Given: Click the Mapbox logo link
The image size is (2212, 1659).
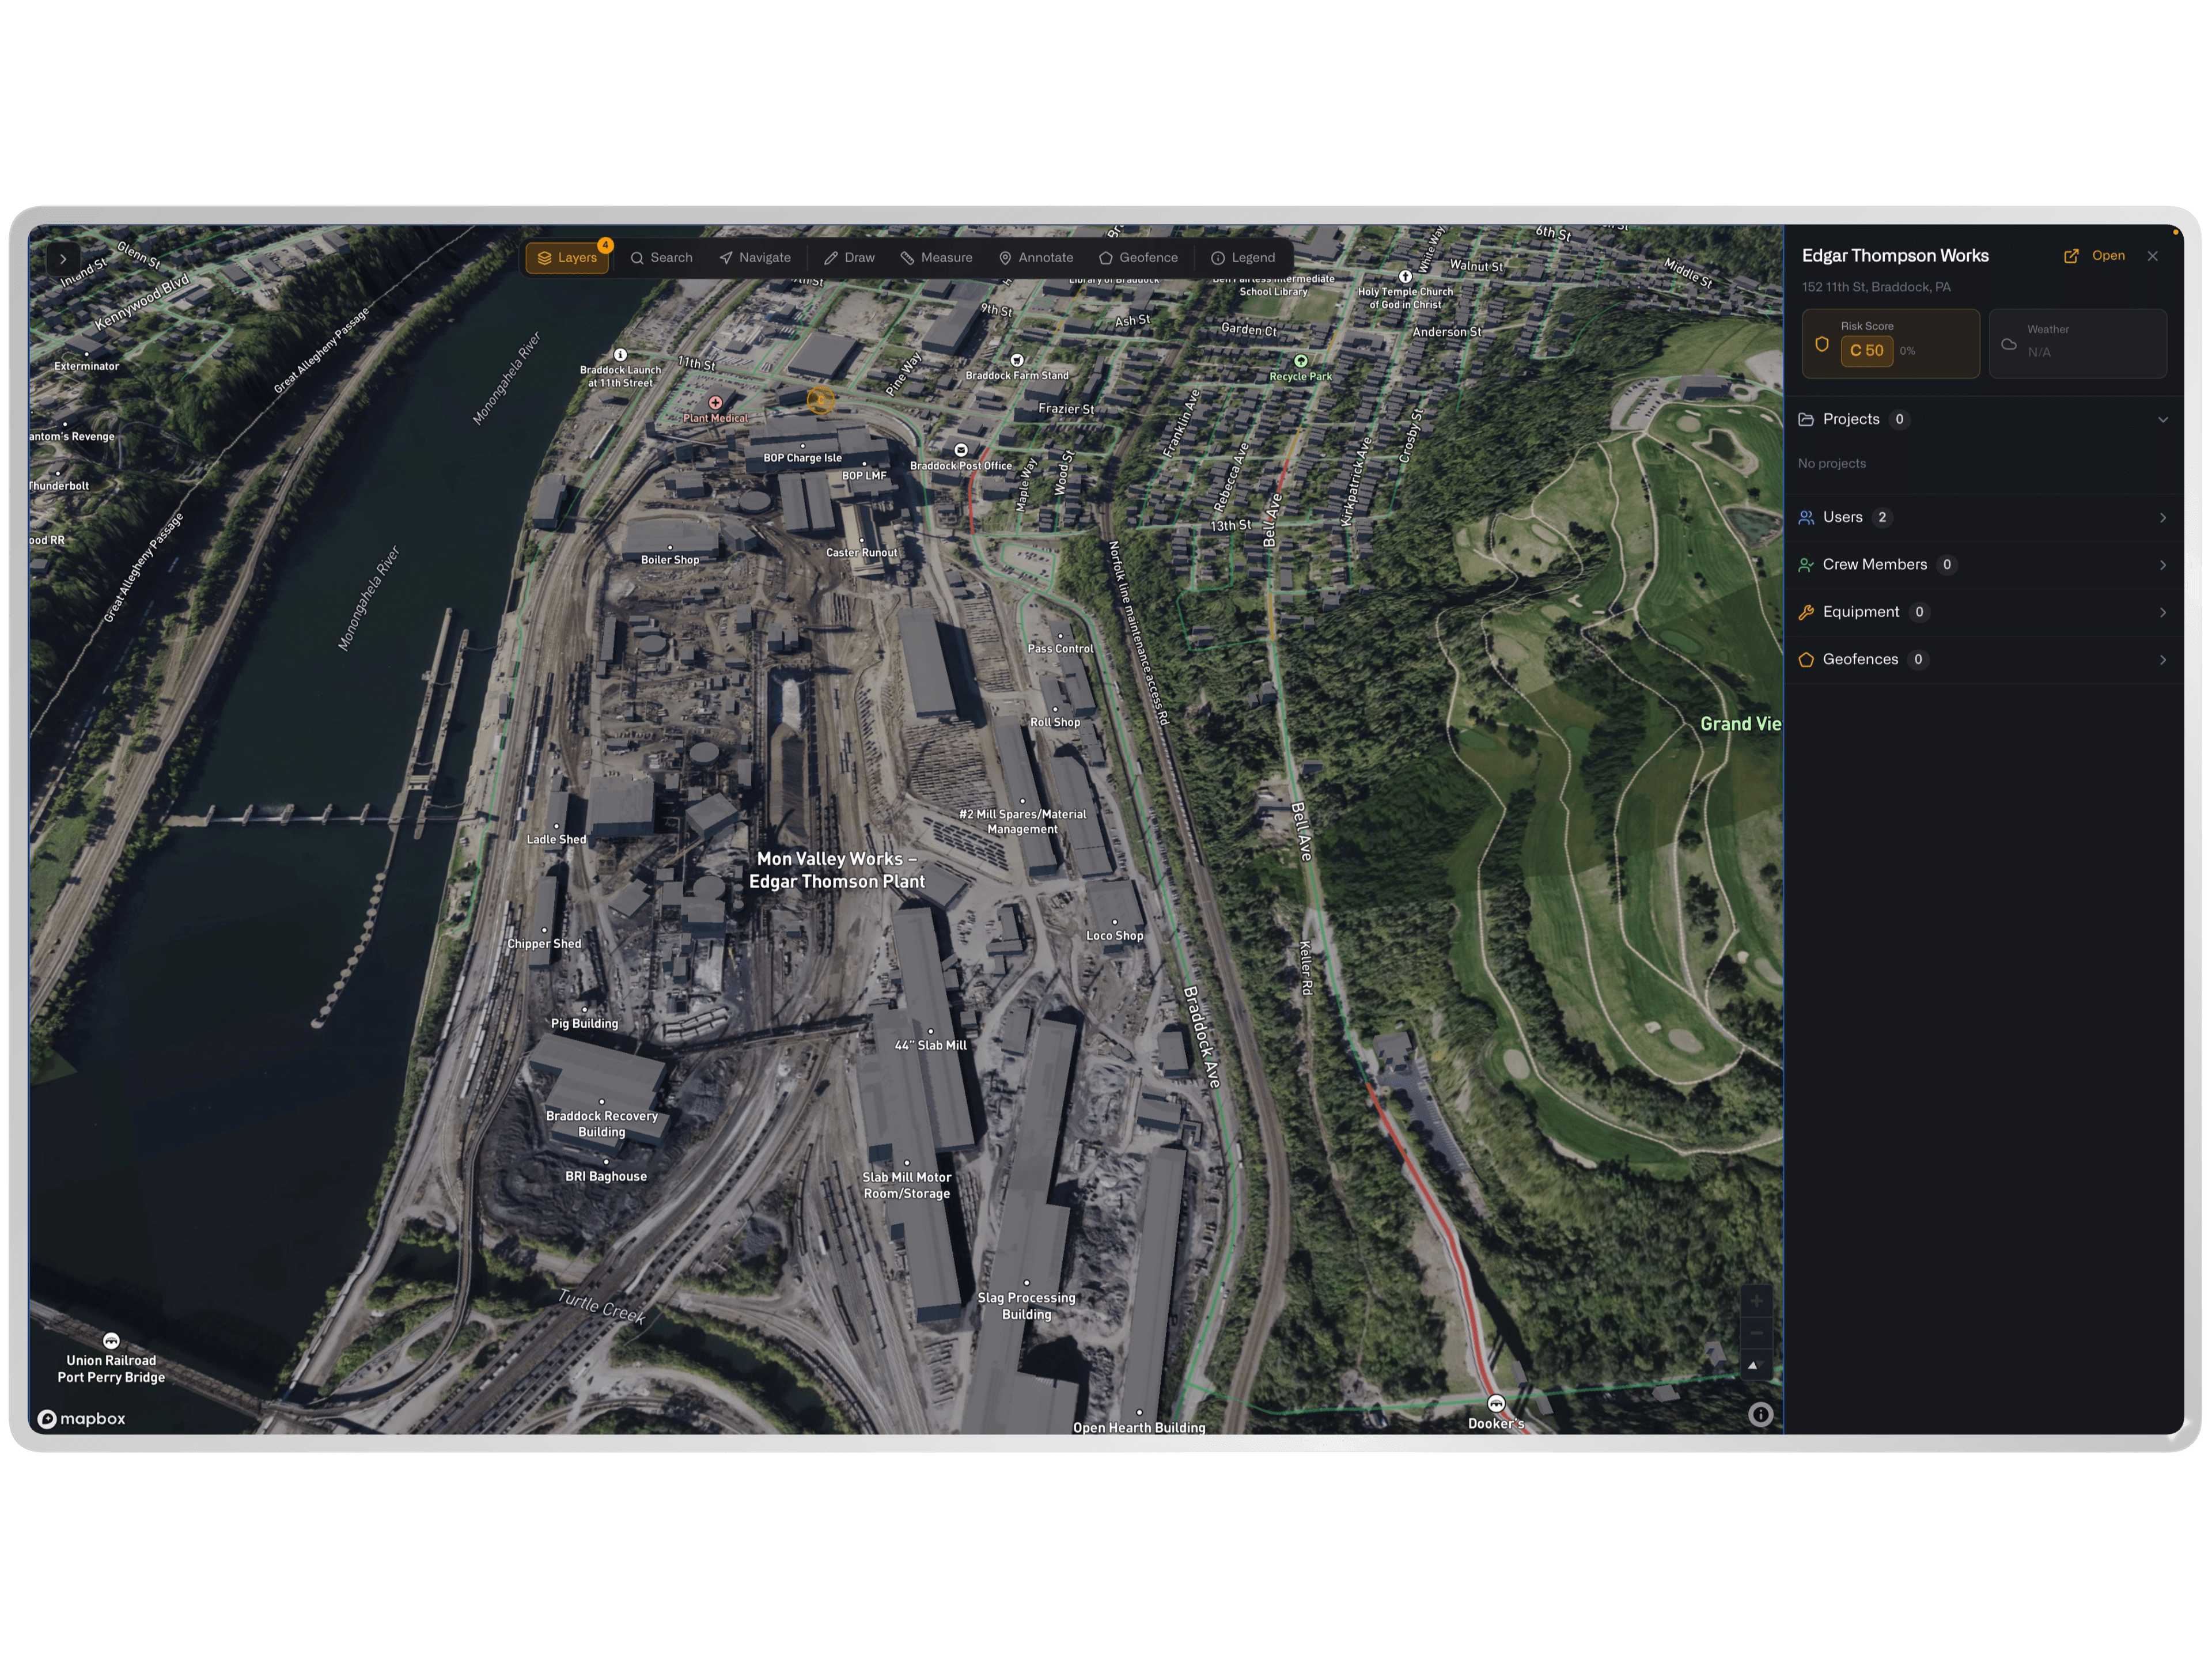Looking at the screenshot, I should coord(82,1419).
